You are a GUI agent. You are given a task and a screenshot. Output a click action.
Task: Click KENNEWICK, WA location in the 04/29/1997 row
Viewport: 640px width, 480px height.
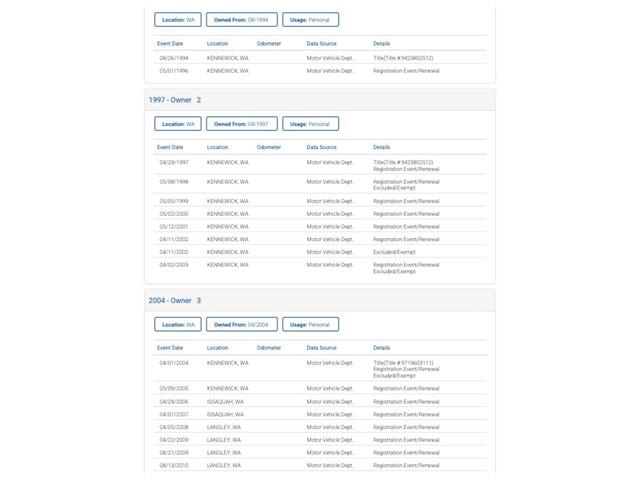(x=227, y=162)
